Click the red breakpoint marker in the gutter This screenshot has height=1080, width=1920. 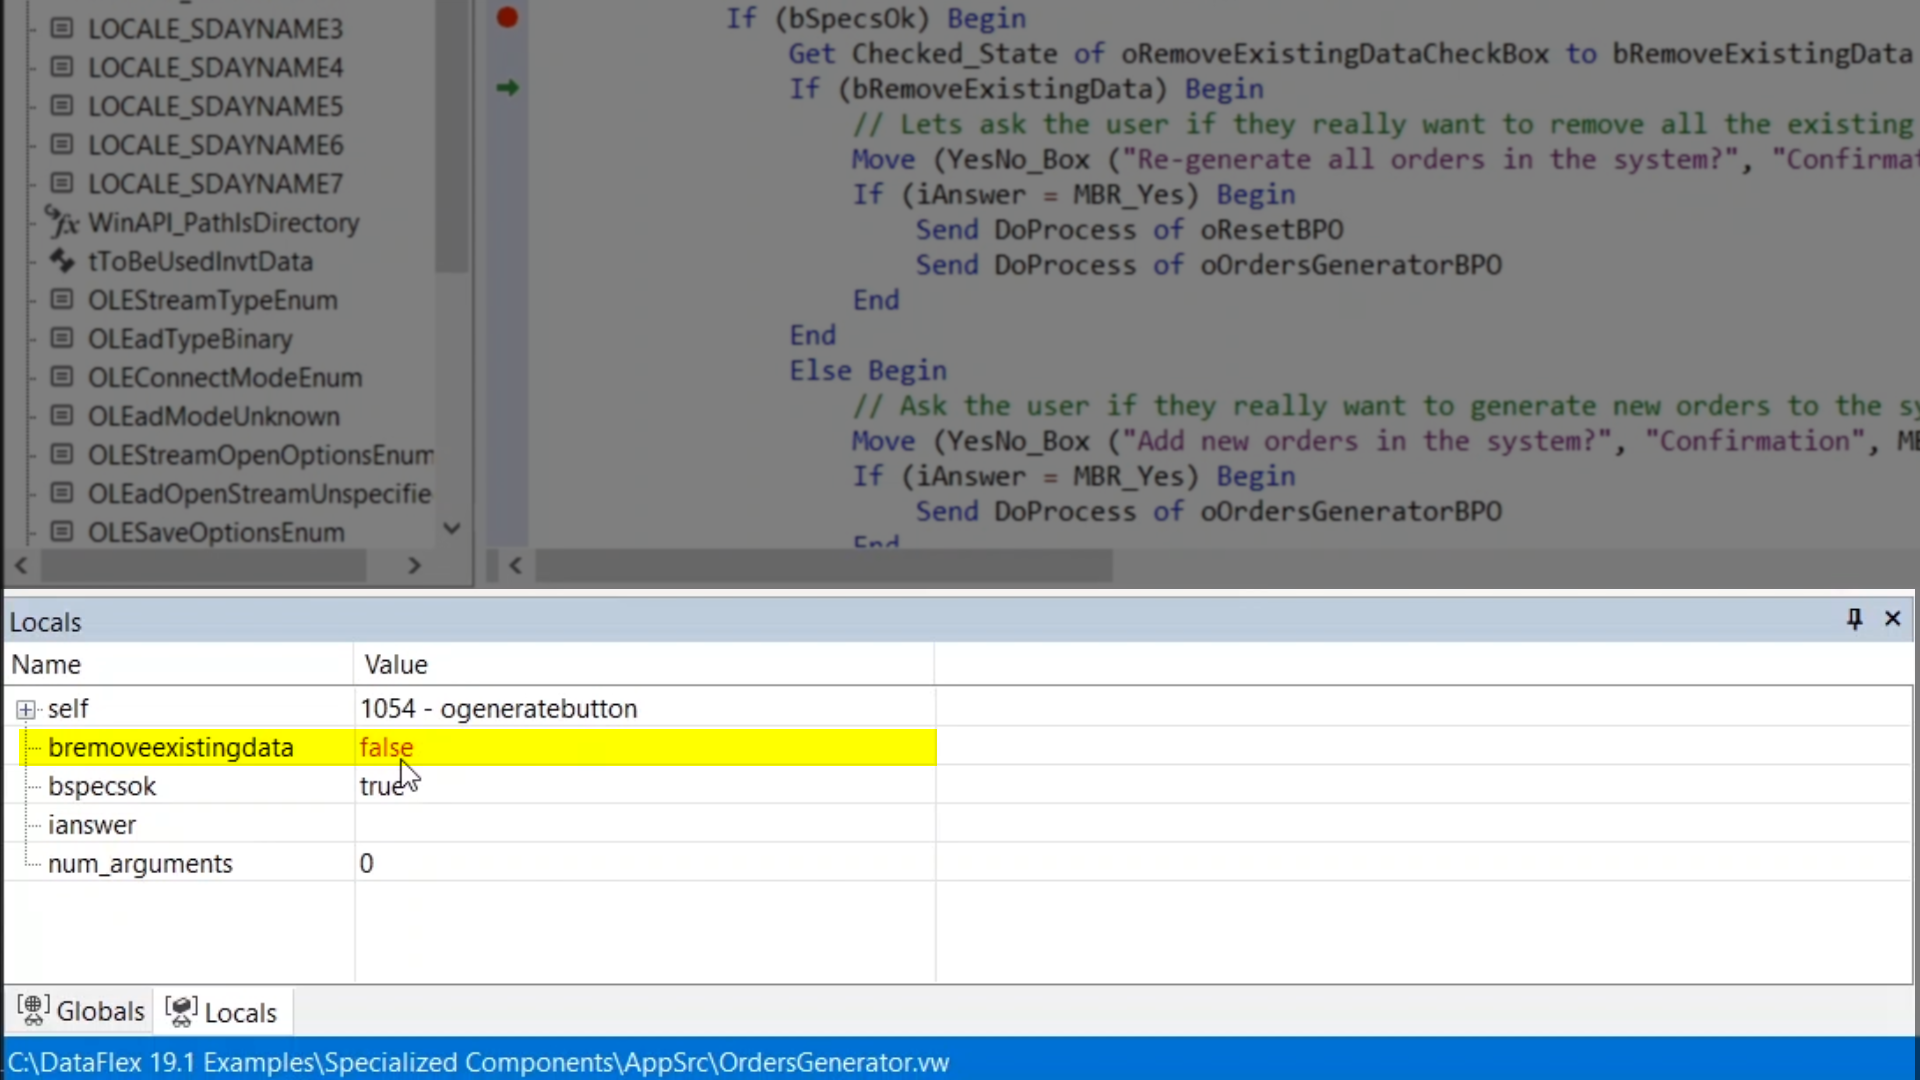click(507, 17)
